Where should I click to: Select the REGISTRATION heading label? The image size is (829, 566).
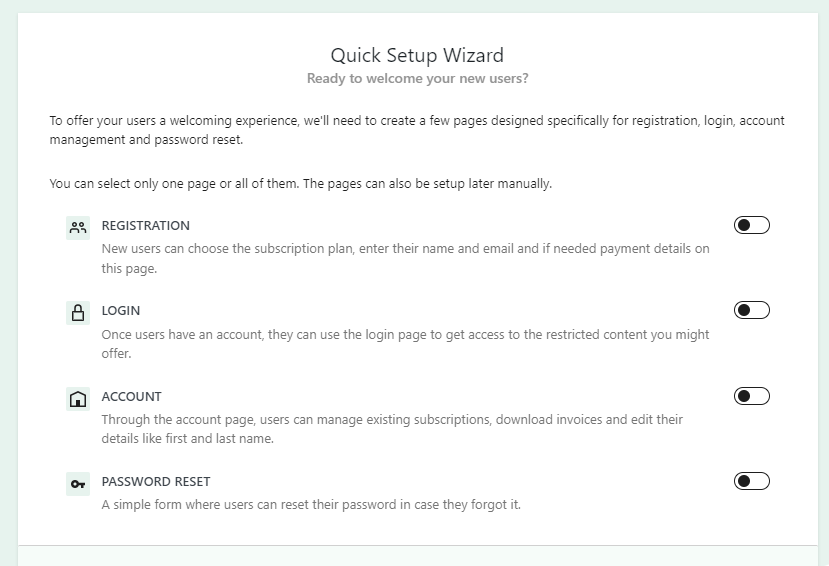pos(145,226)
